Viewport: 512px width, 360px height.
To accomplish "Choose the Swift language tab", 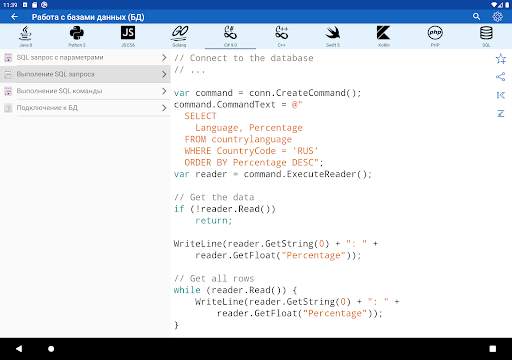I will point(333,36).
